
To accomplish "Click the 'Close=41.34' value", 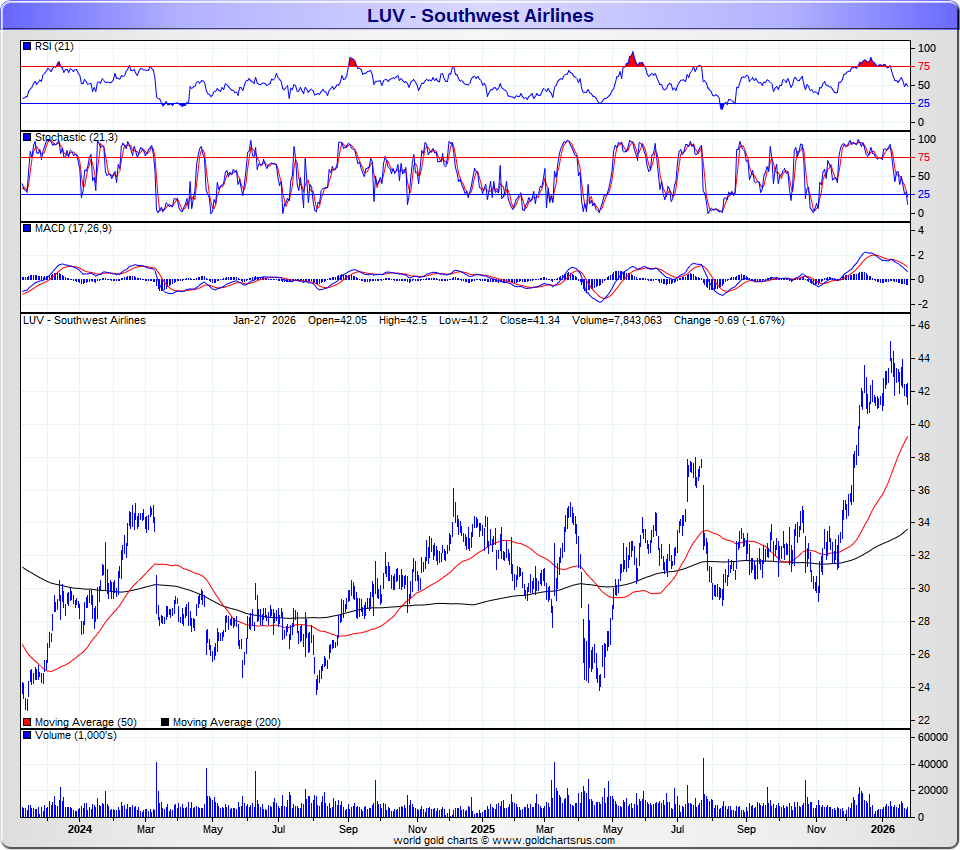I will coord(530,320).
